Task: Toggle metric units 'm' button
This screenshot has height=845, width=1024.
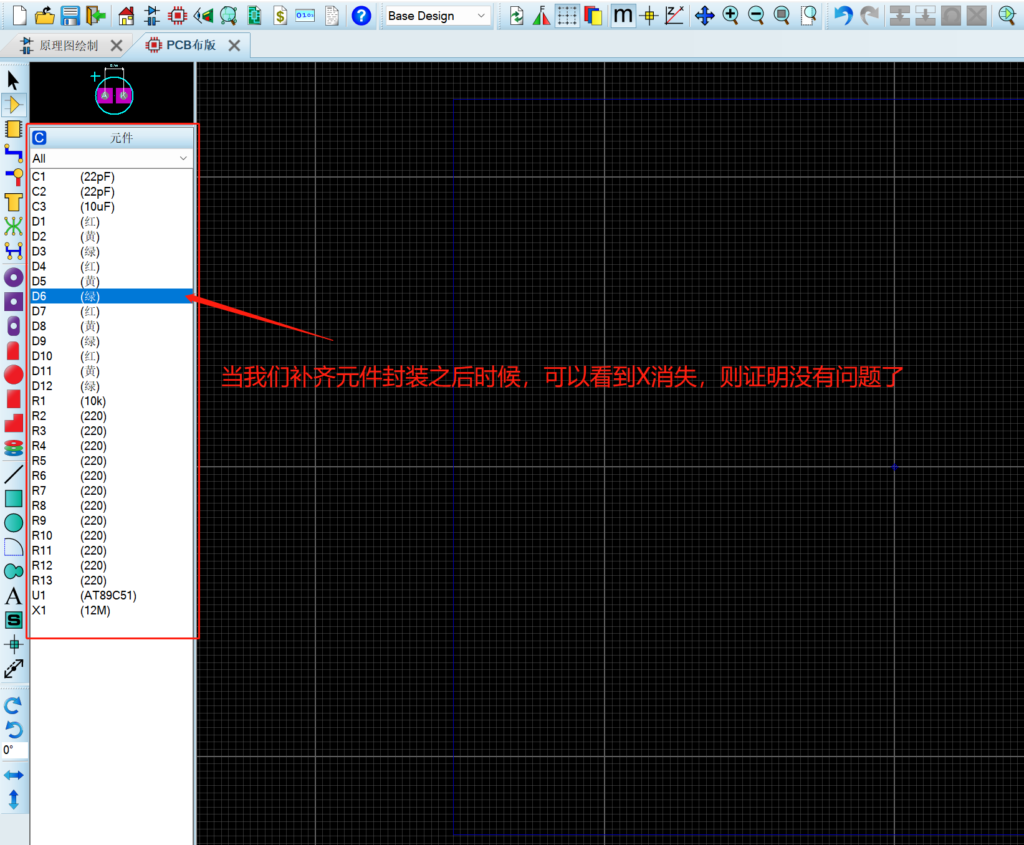Action: (622, 15)
